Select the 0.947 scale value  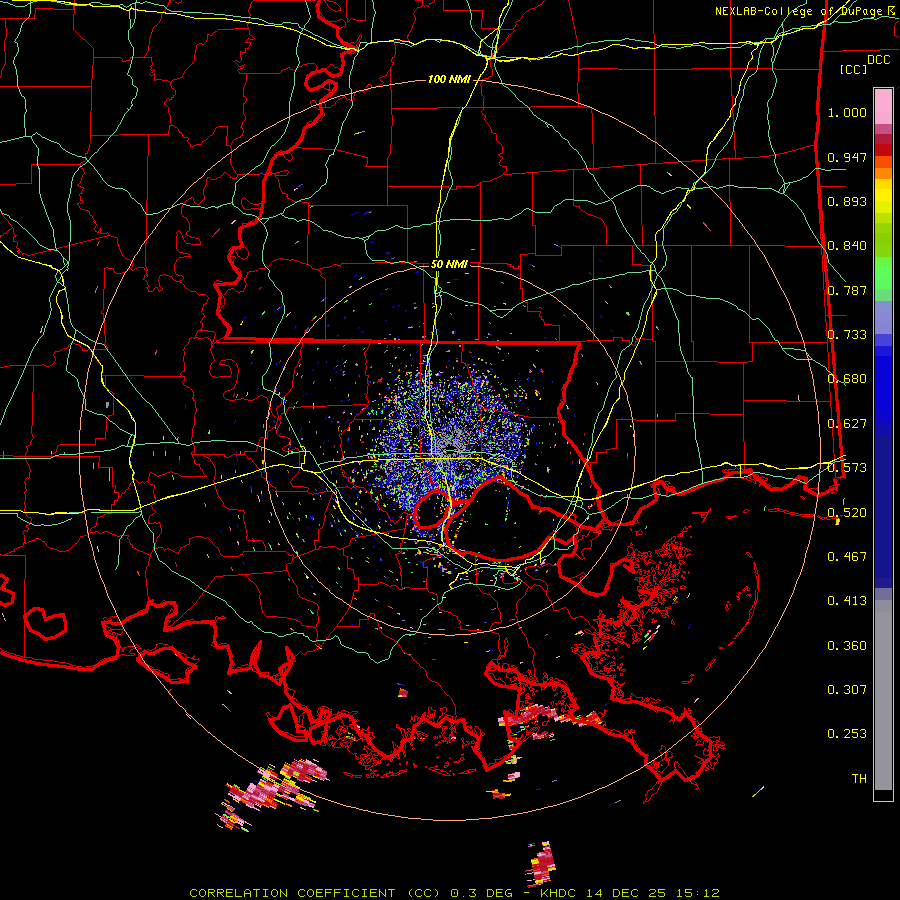pyautogui.click(x=847, y=157)
